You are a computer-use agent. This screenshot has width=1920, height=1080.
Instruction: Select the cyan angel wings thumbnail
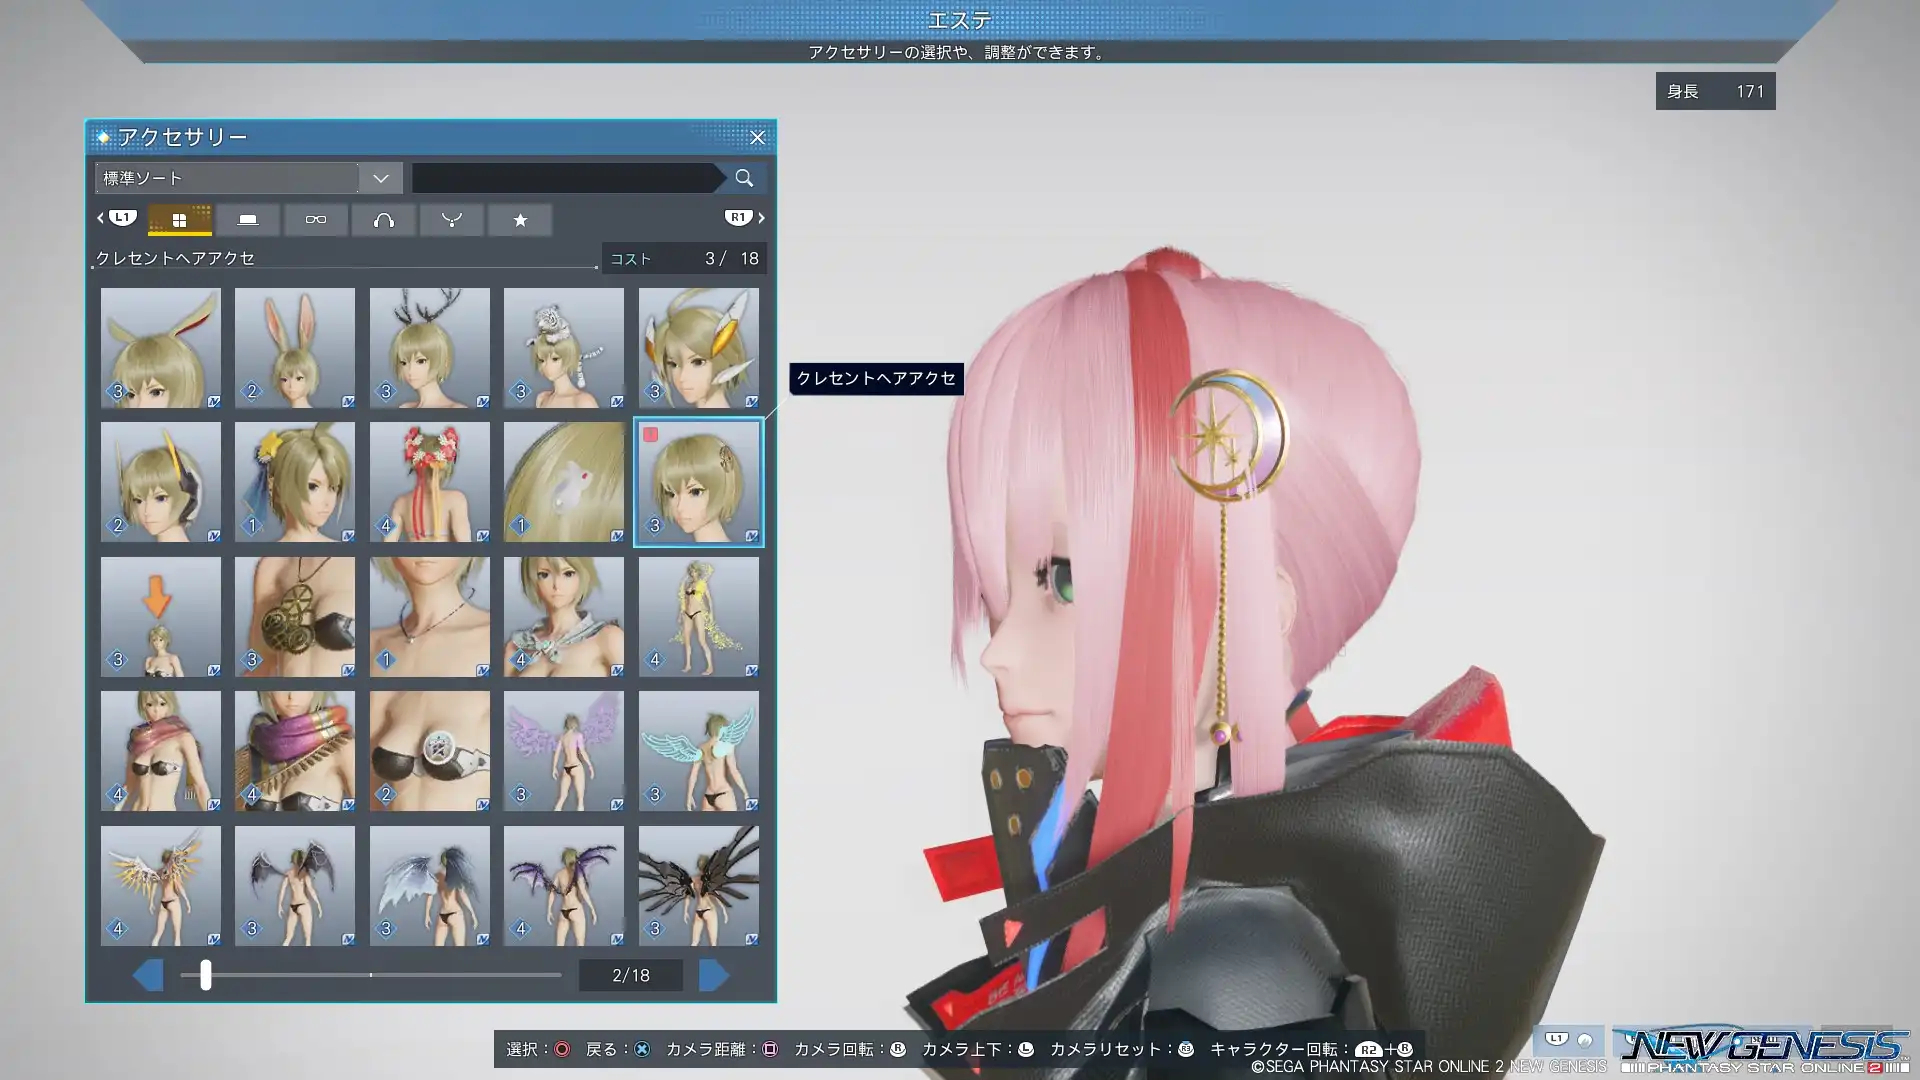[x=699, y=751]
